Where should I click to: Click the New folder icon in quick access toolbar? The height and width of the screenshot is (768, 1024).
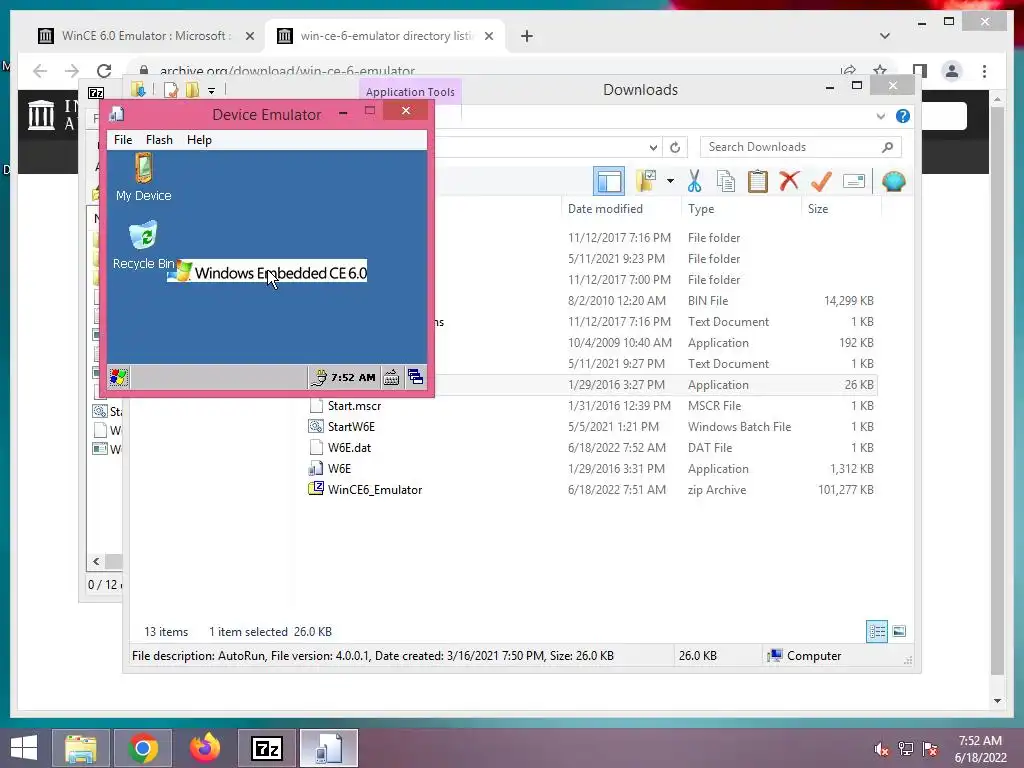(191, 89)
